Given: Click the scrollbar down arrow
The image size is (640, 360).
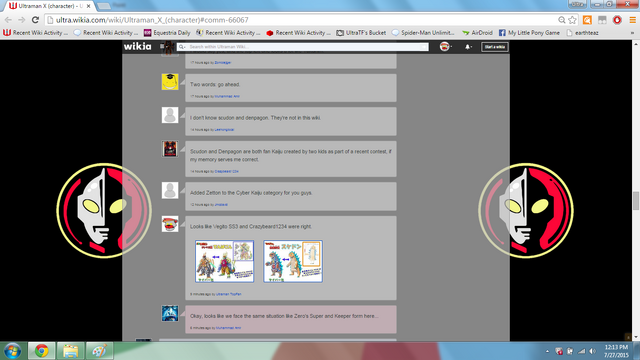Looking at the screenshot, I should point(636,337).
